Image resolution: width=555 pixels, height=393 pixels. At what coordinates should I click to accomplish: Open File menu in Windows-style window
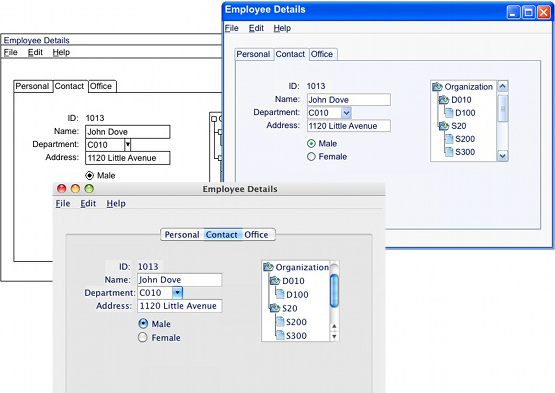[x=231, y=28]
